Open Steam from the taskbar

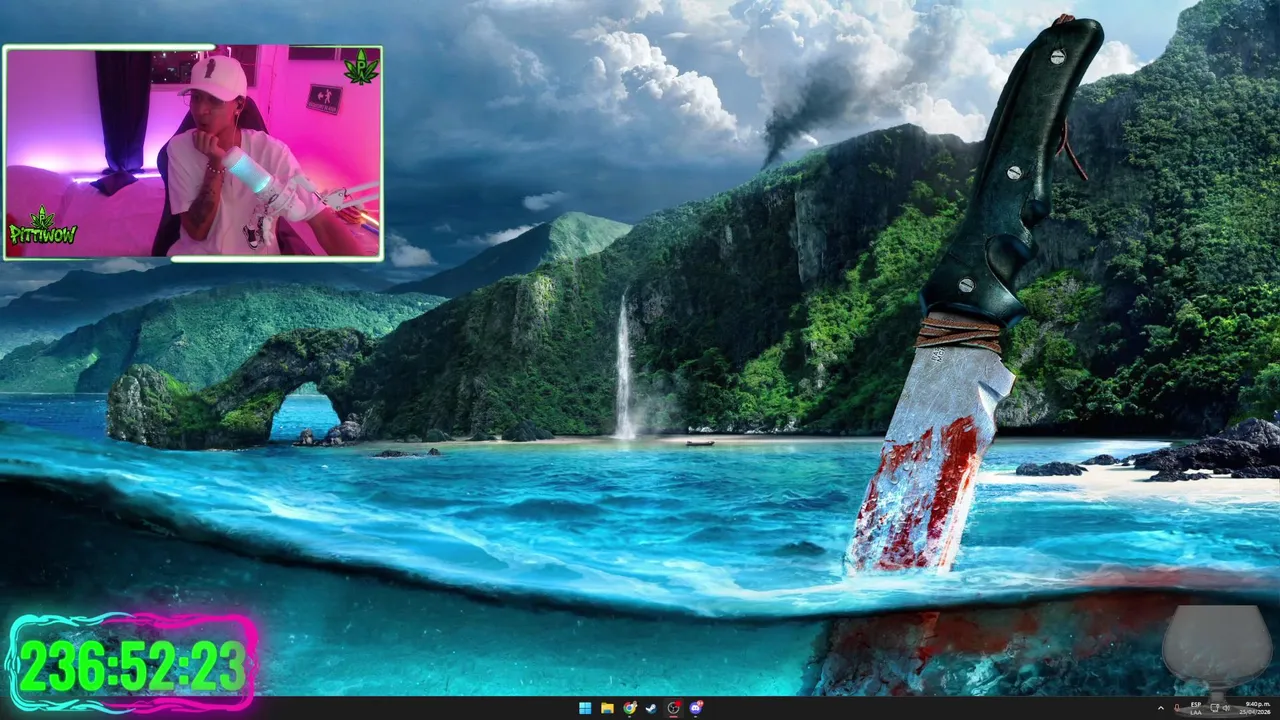pyautogui.click(x=651, y=708)
